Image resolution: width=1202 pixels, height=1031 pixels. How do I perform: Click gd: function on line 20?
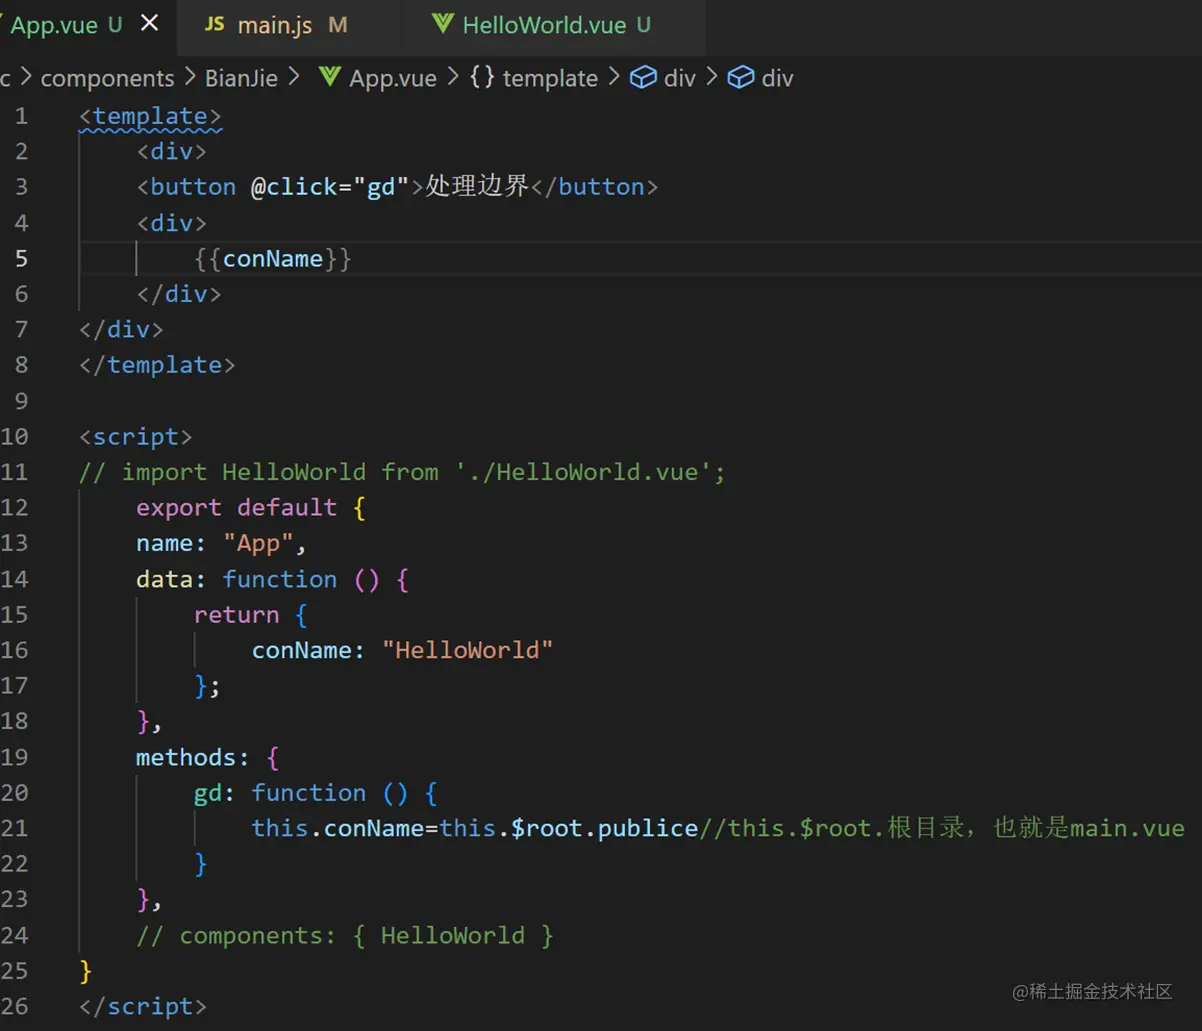click(x=280, y=793)
